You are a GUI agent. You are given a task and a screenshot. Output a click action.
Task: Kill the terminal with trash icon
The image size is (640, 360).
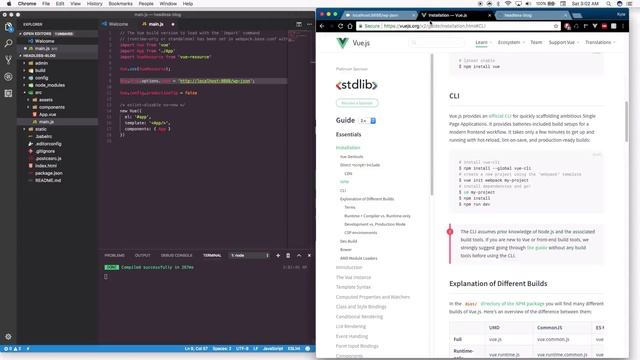(288, 256)
